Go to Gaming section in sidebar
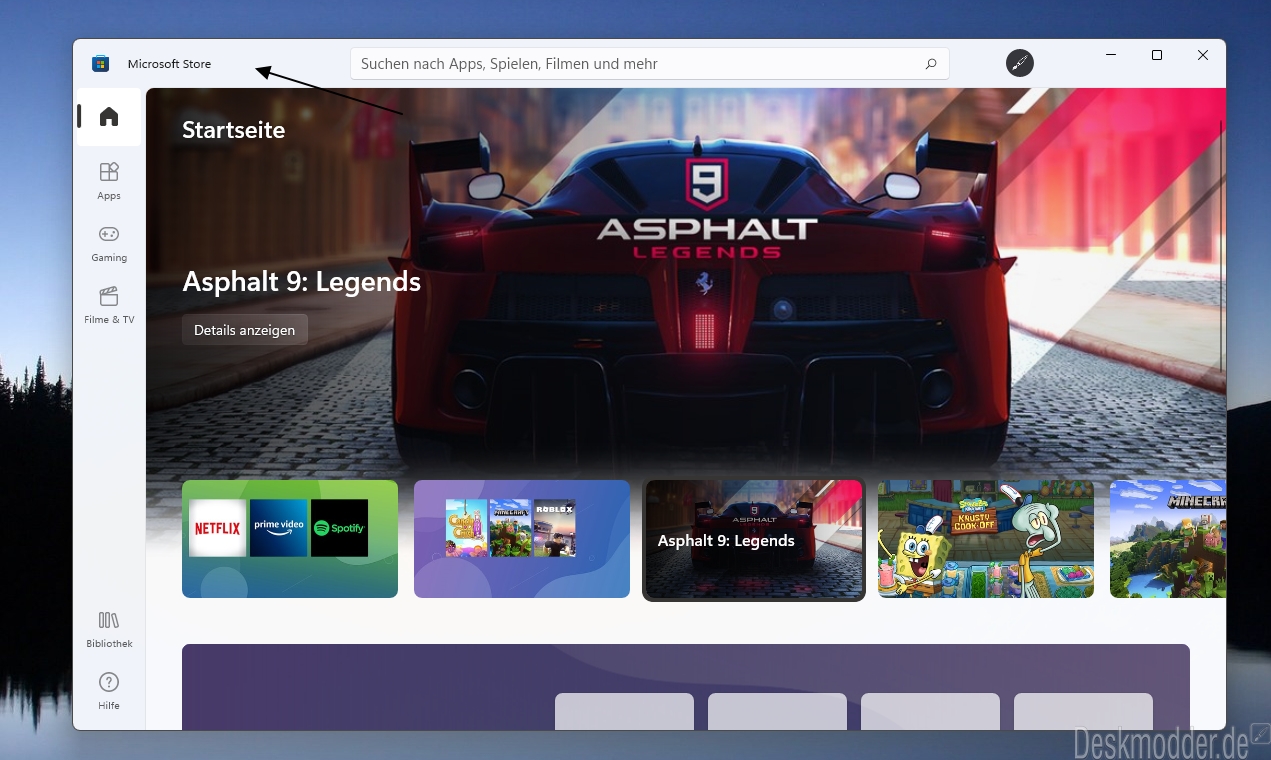 click(109, 243)
